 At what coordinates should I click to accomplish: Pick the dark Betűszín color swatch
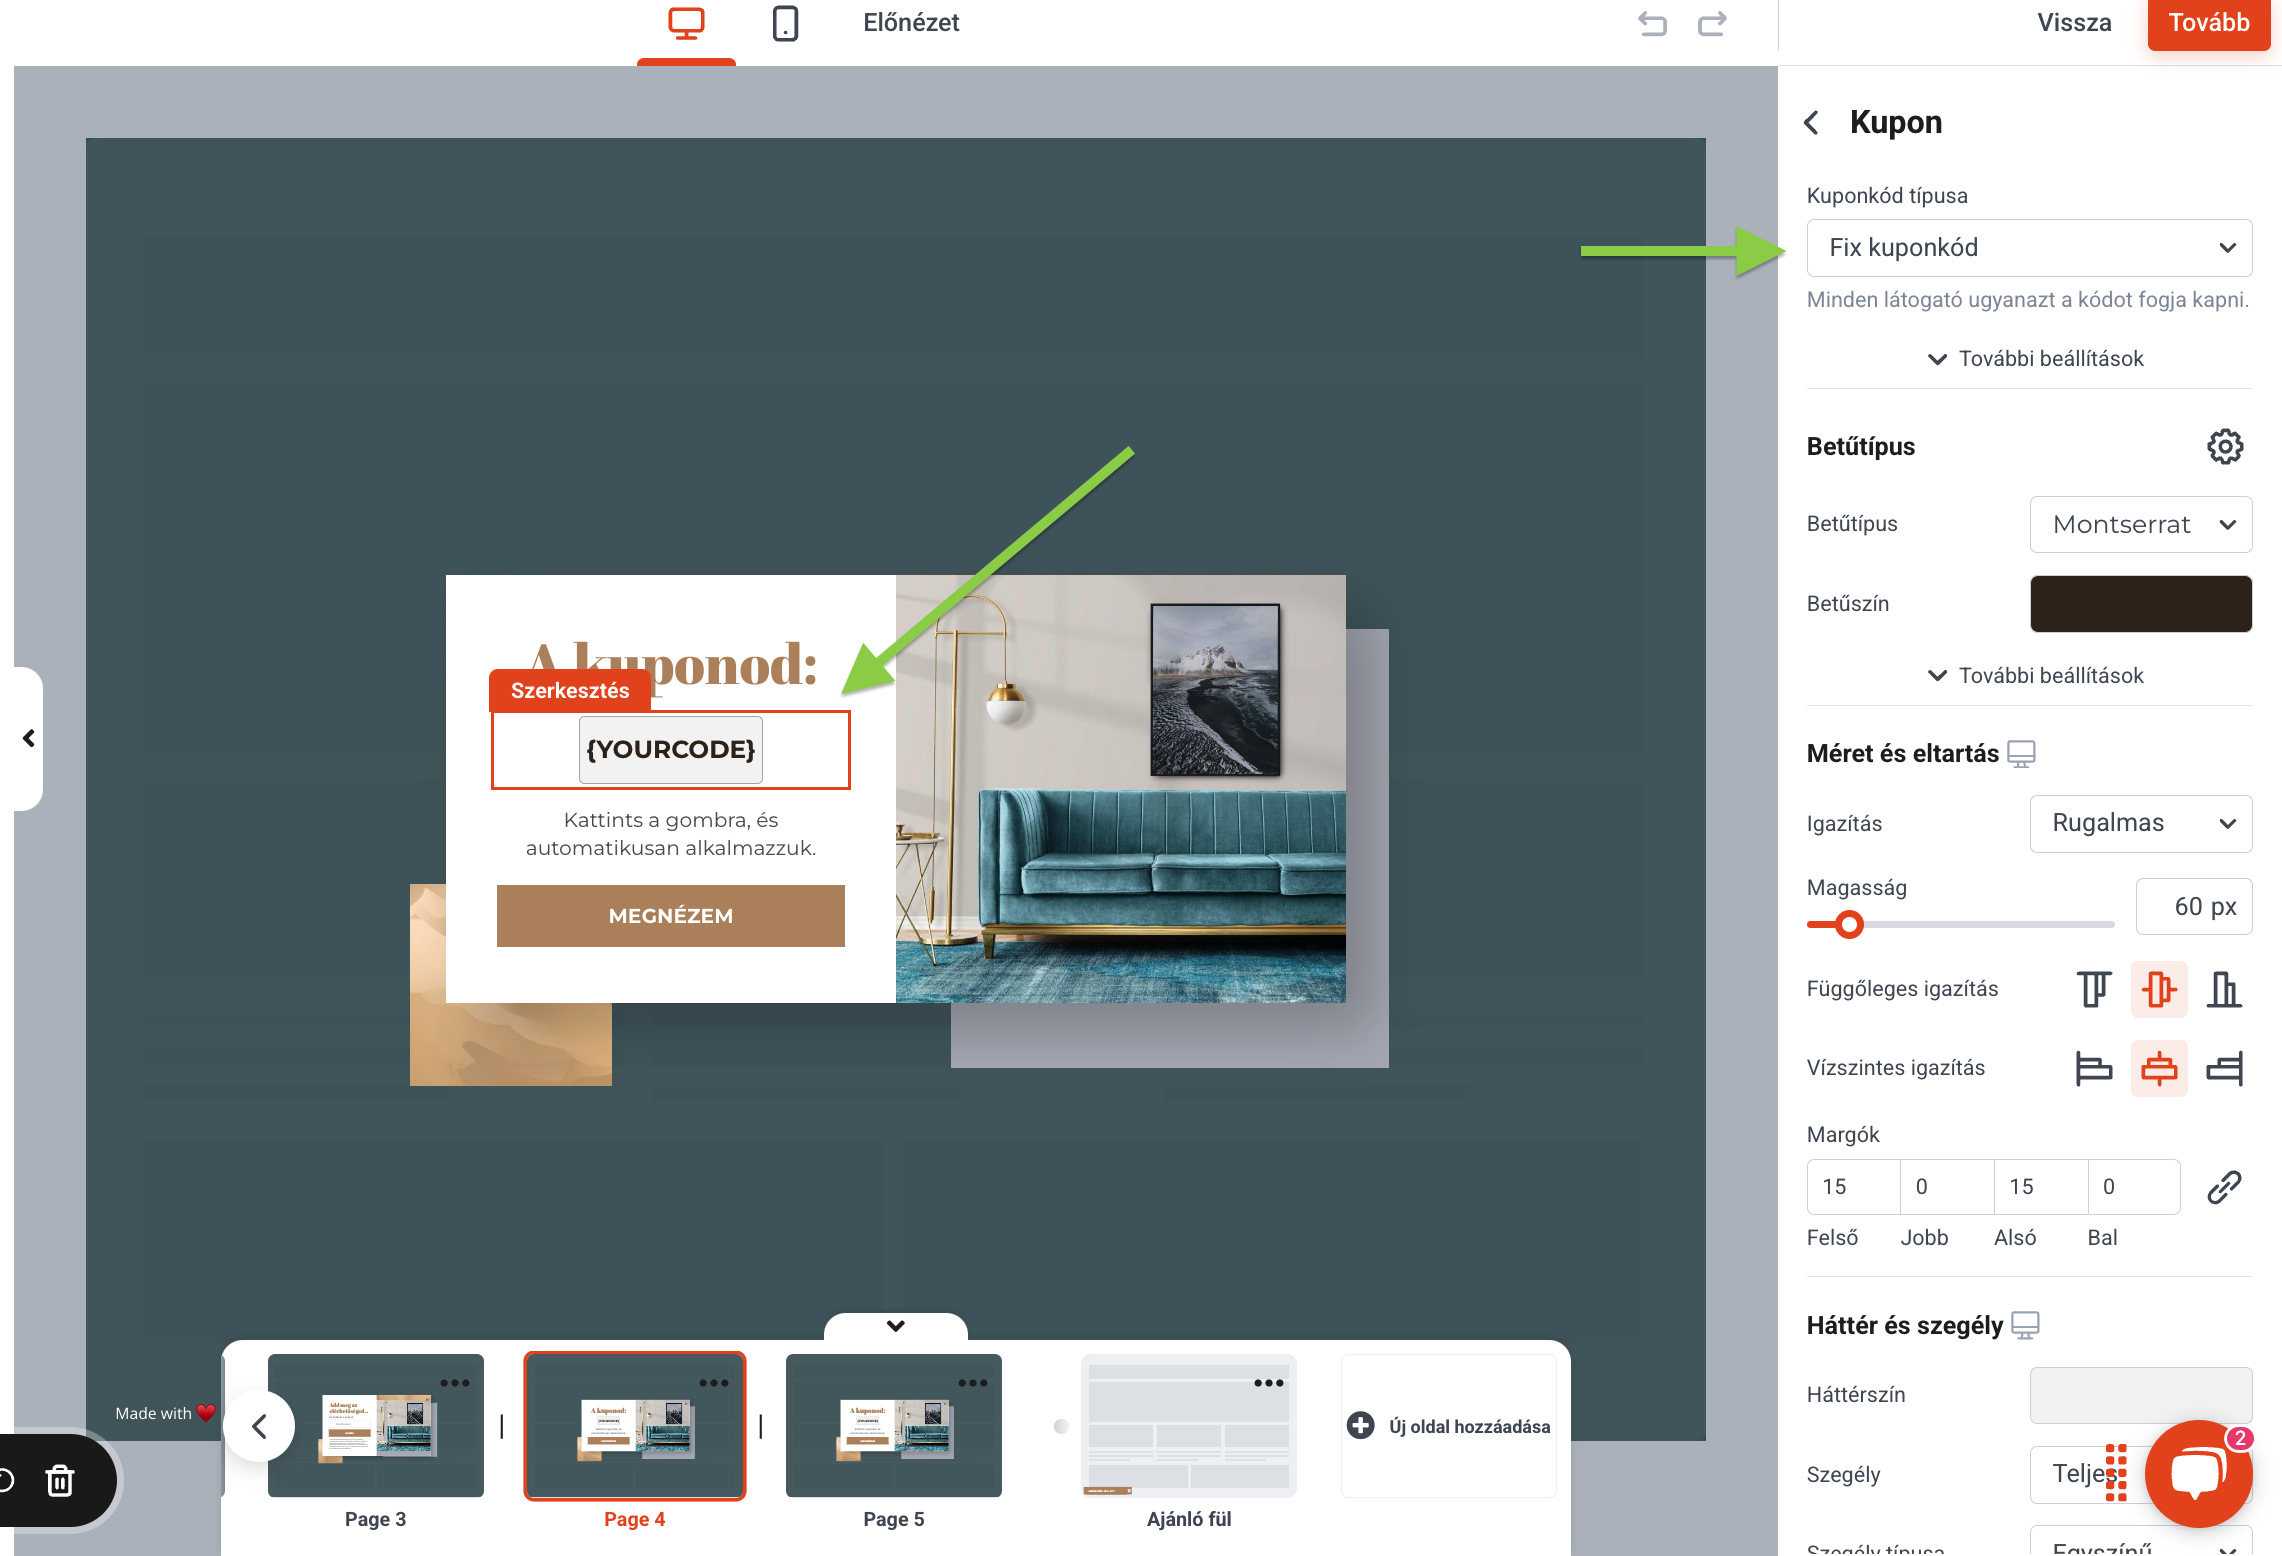pyautogui.click(x=2141, y=603)
